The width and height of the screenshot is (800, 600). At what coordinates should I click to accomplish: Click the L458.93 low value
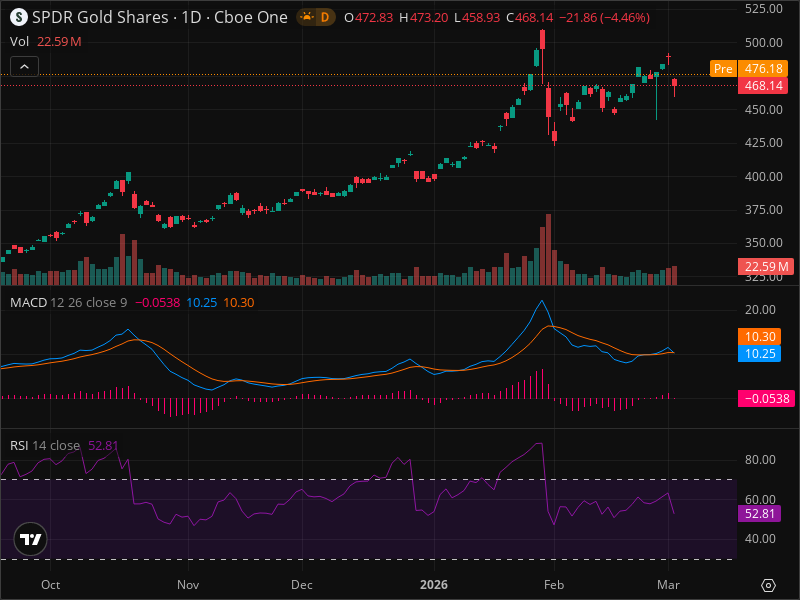(477, 18)
